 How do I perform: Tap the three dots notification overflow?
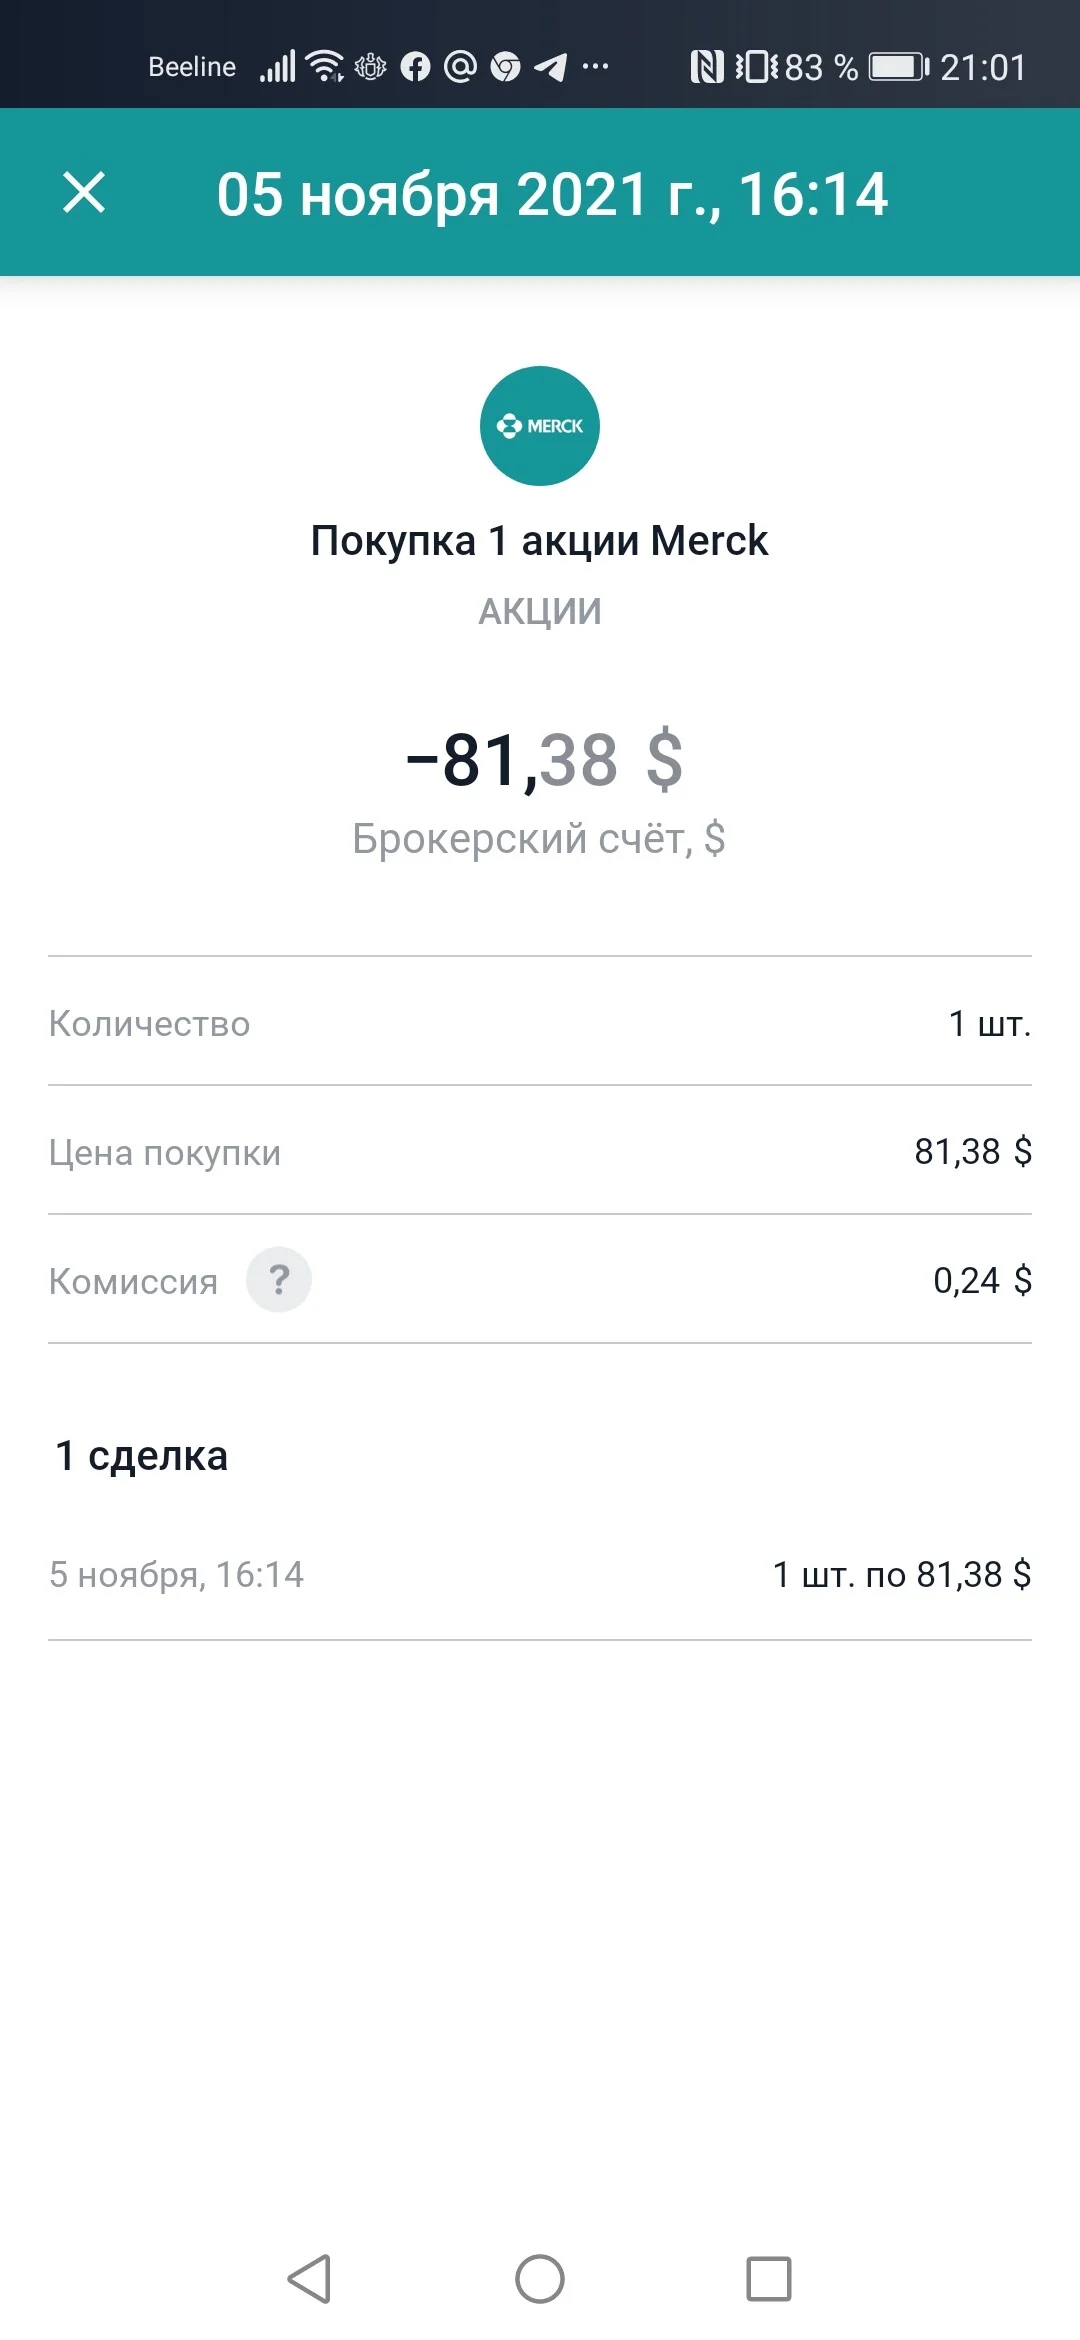(595, 67)
